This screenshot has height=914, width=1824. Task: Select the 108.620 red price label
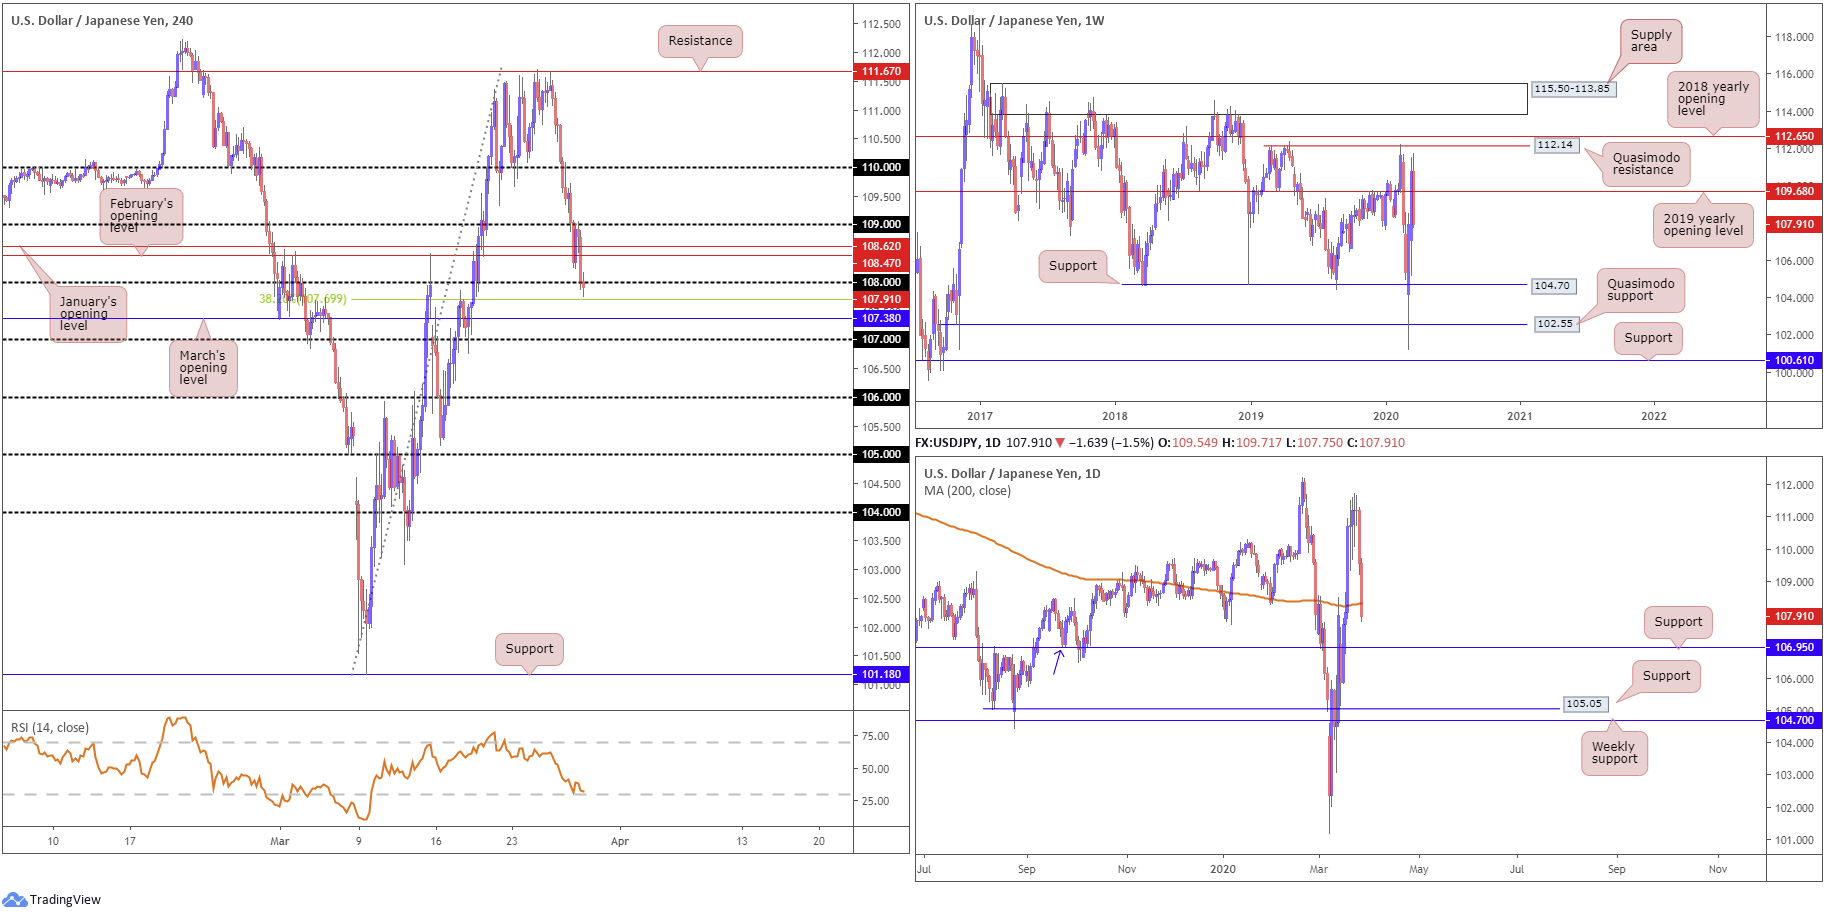click(x=881, y=246)
